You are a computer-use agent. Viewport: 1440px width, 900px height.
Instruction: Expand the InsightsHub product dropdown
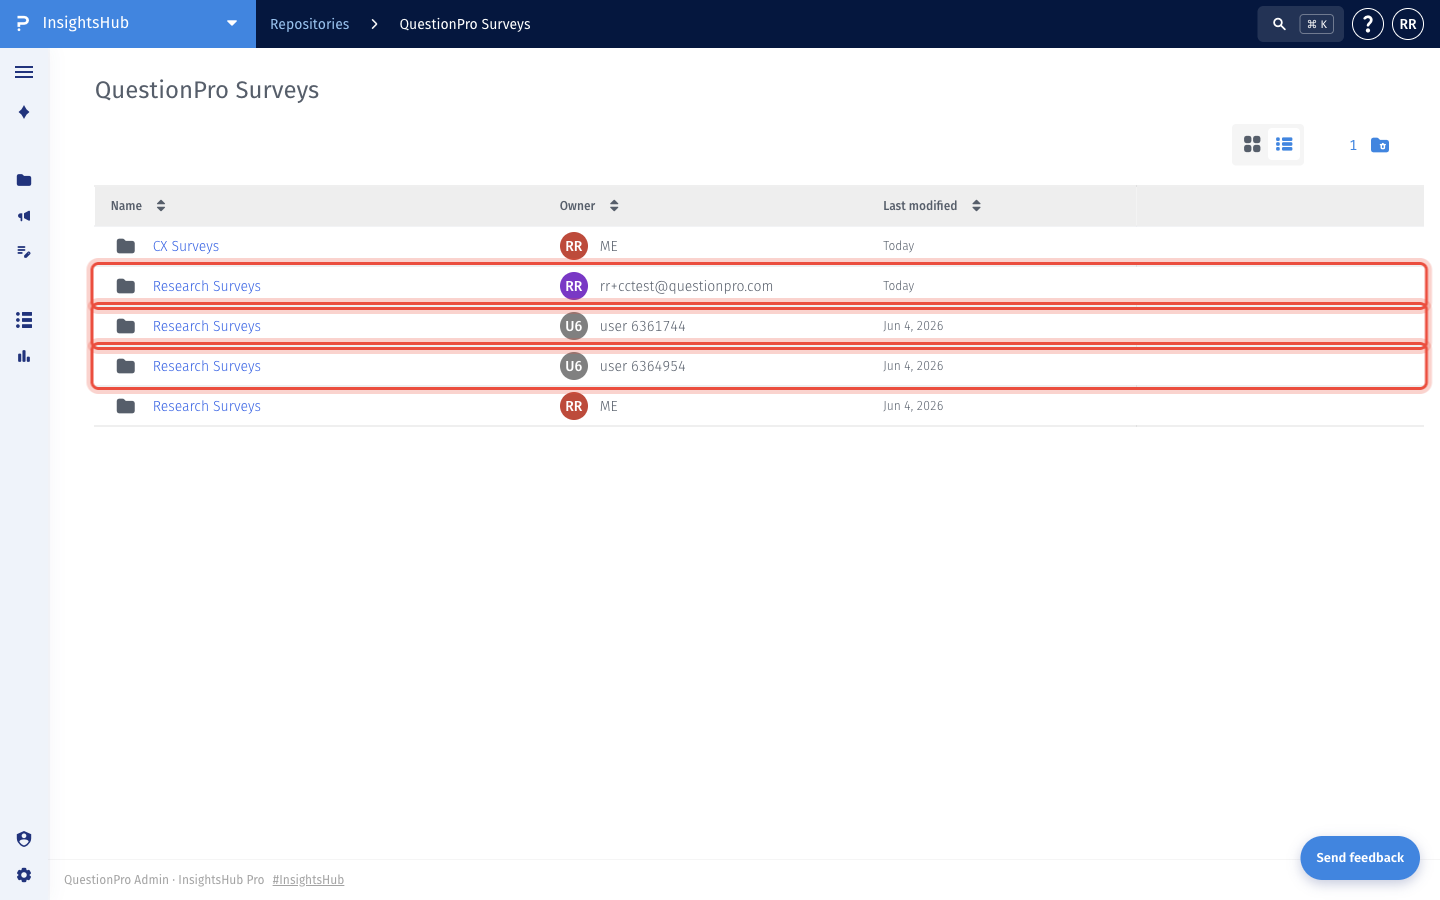(232, 23)
